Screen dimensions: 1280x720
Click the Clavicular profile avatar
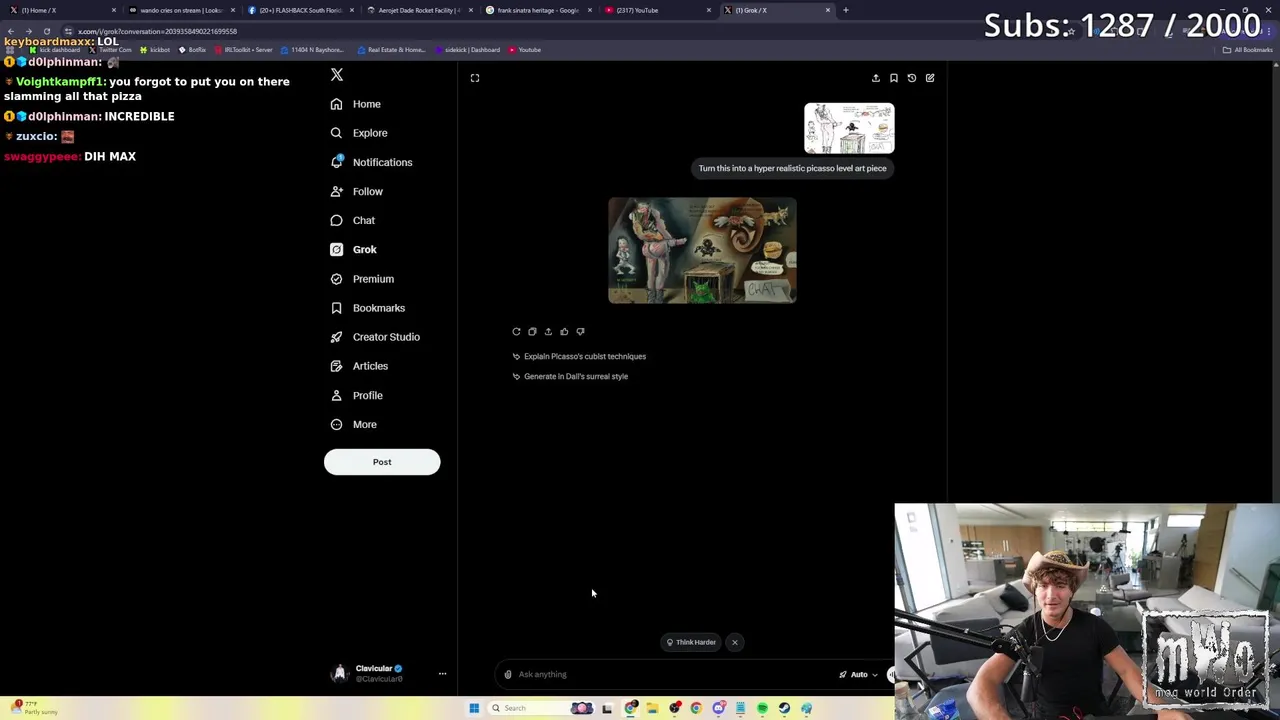(x=339, y=673)
